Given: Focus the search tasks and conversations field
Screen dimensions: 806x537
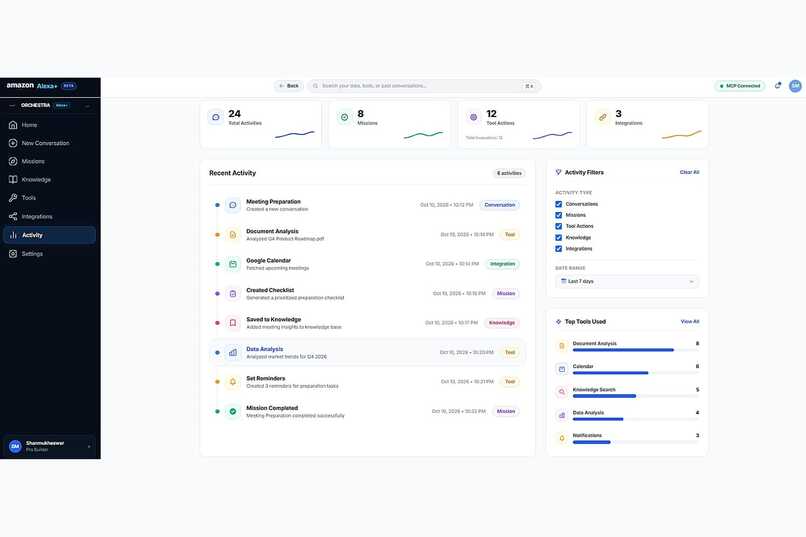Looking at the screenshot, I should click(424, 86).
